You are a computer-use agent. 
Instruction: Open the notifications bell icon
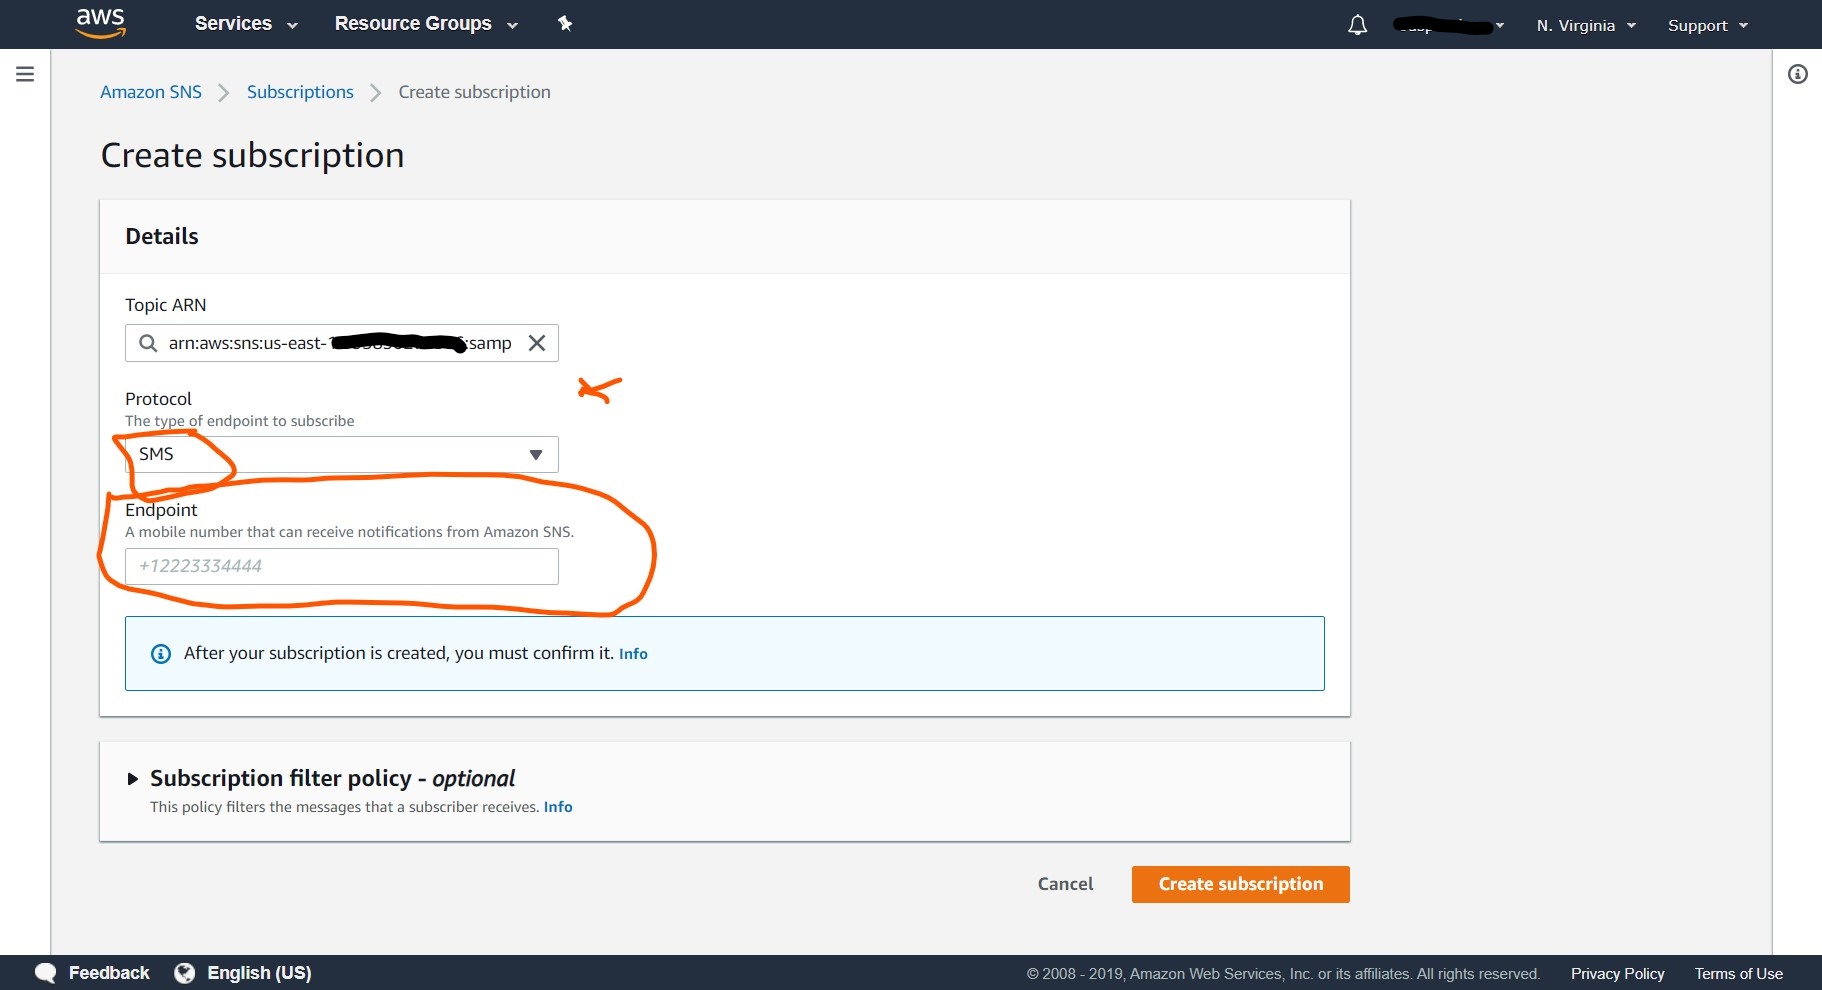tap(1357, 25)
